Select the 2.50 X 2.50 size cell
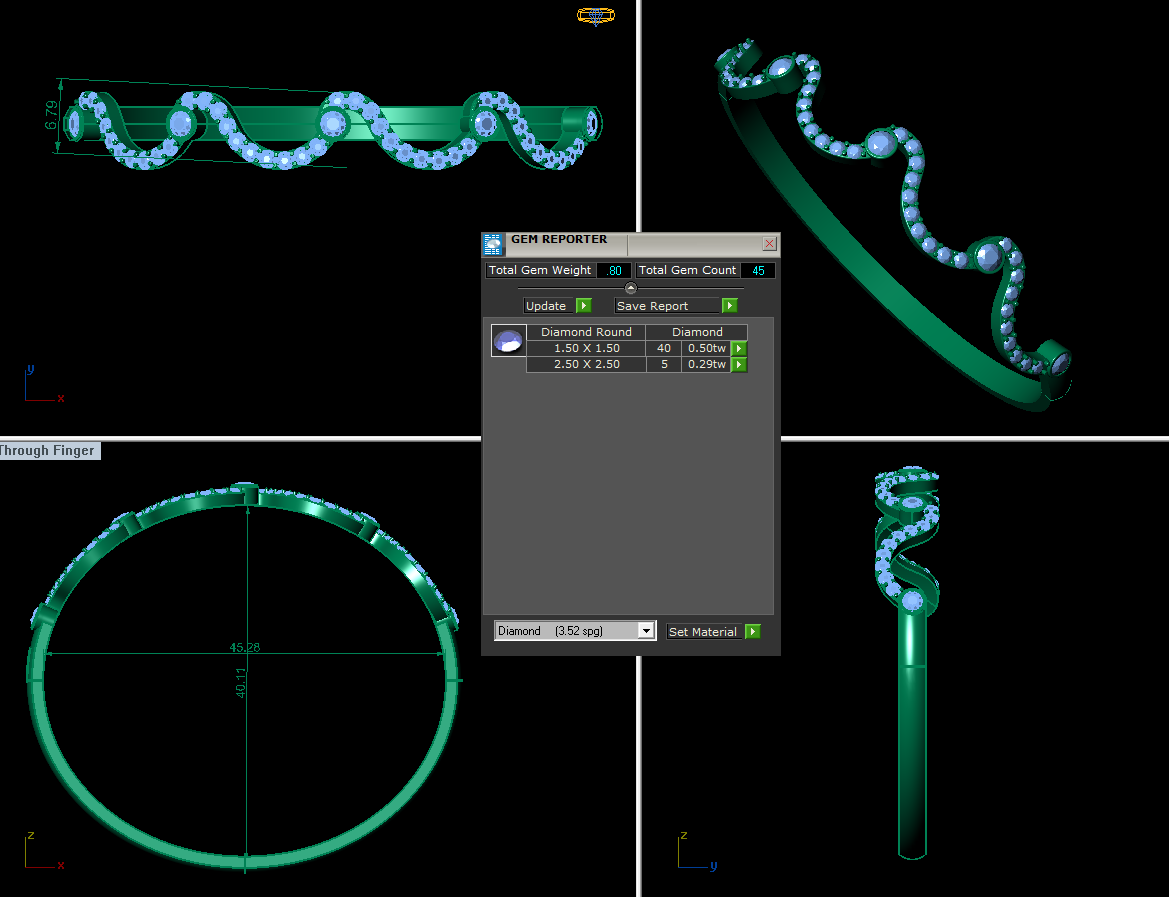1169x897 pixels. [586, 365]
